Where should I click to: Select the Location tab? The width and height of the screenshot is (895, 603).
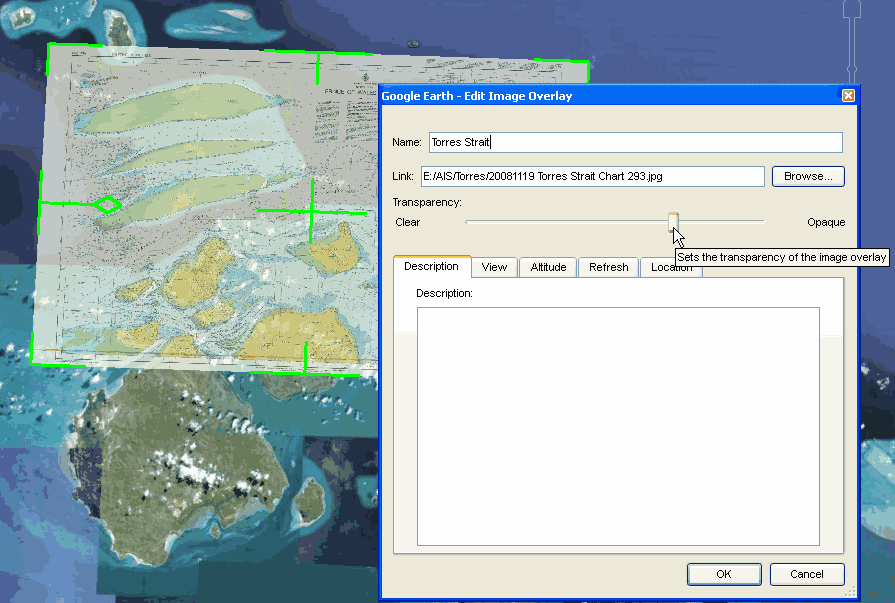point(670,267)
